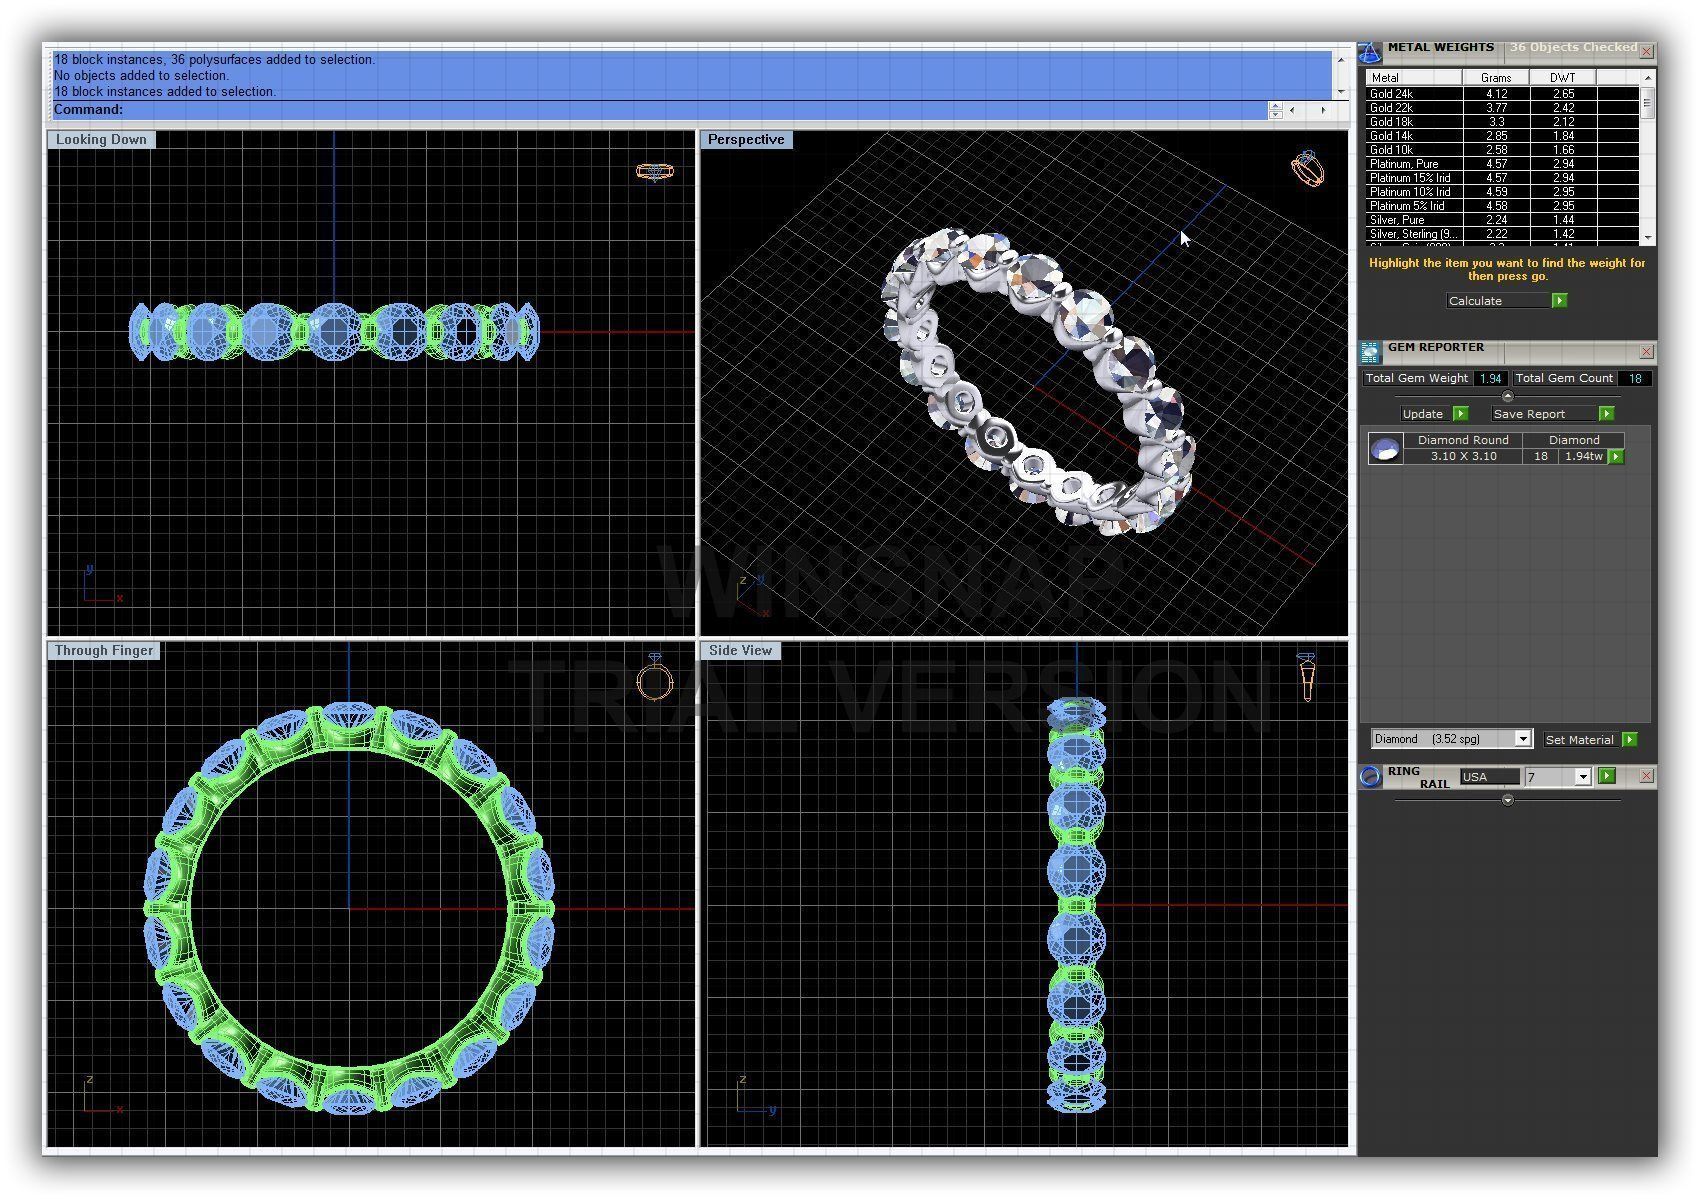Click the Ring Rail blue ring icon
Viewport: 1700px width, 1199px height.
[1370, 777]
